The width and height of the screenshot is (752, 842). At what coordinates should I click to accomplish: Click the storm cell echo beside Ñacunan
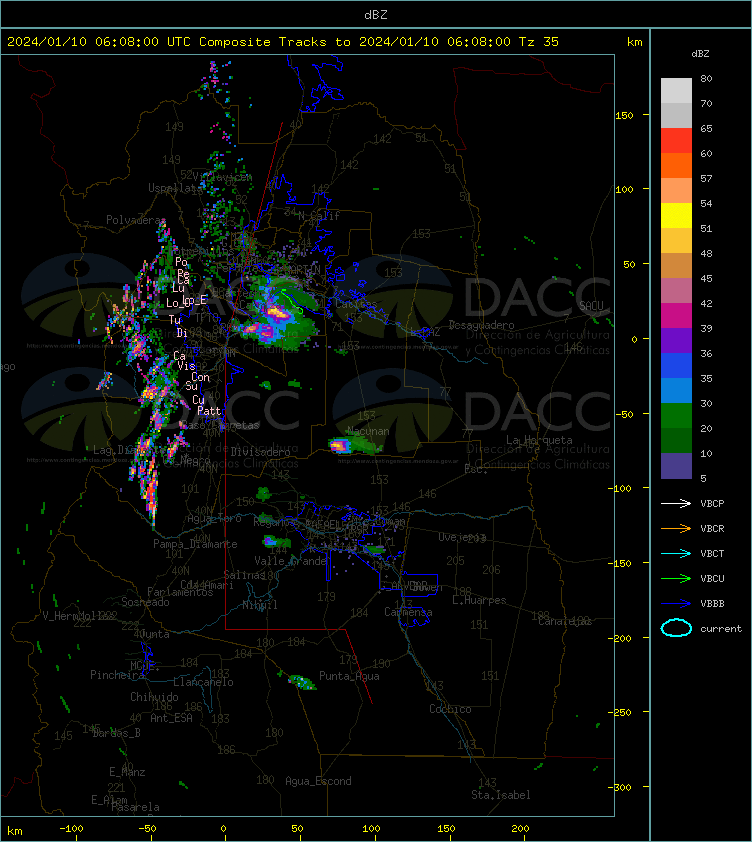(x=341, y=445)
